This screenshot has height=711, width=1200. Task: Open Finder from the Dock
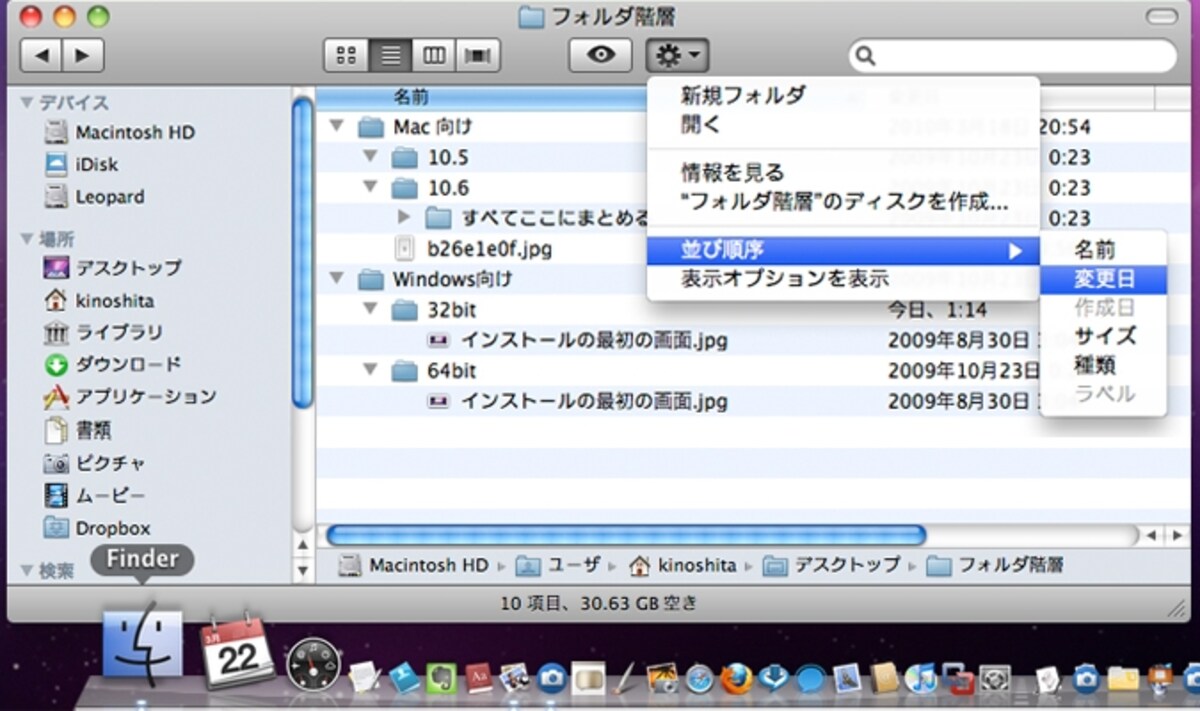pyautogui.click(x=142, y=645)
